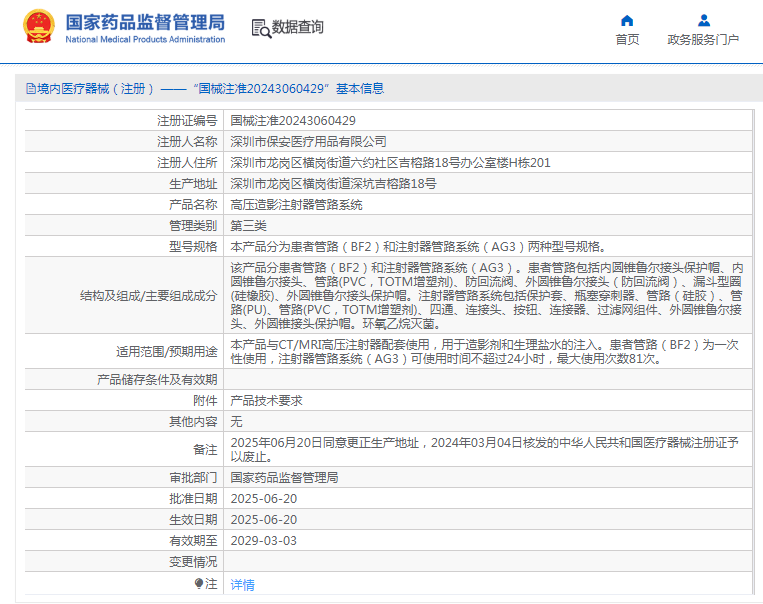Click the 生产地址 row label
The height and width of the screenshot is (604, 763).
coord(193,183)
